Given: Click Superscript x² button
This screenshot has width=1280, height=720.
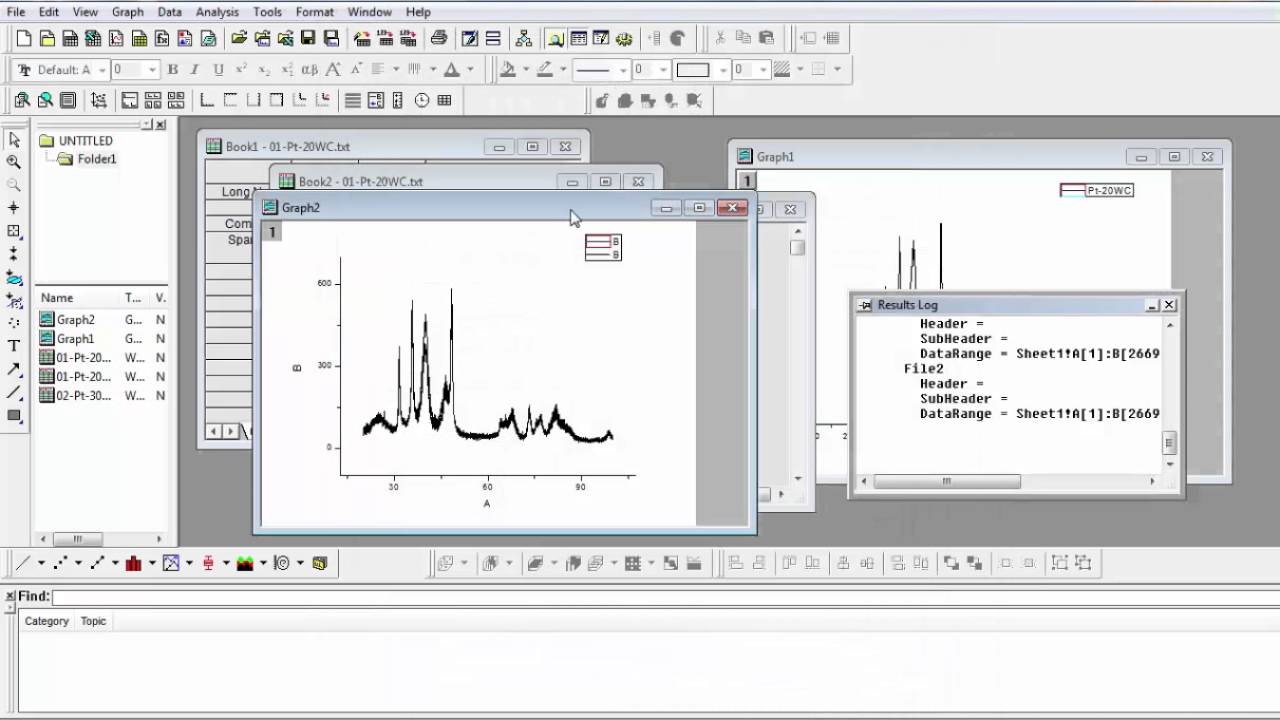Looking at the screenshot, I should coord(241,70).
